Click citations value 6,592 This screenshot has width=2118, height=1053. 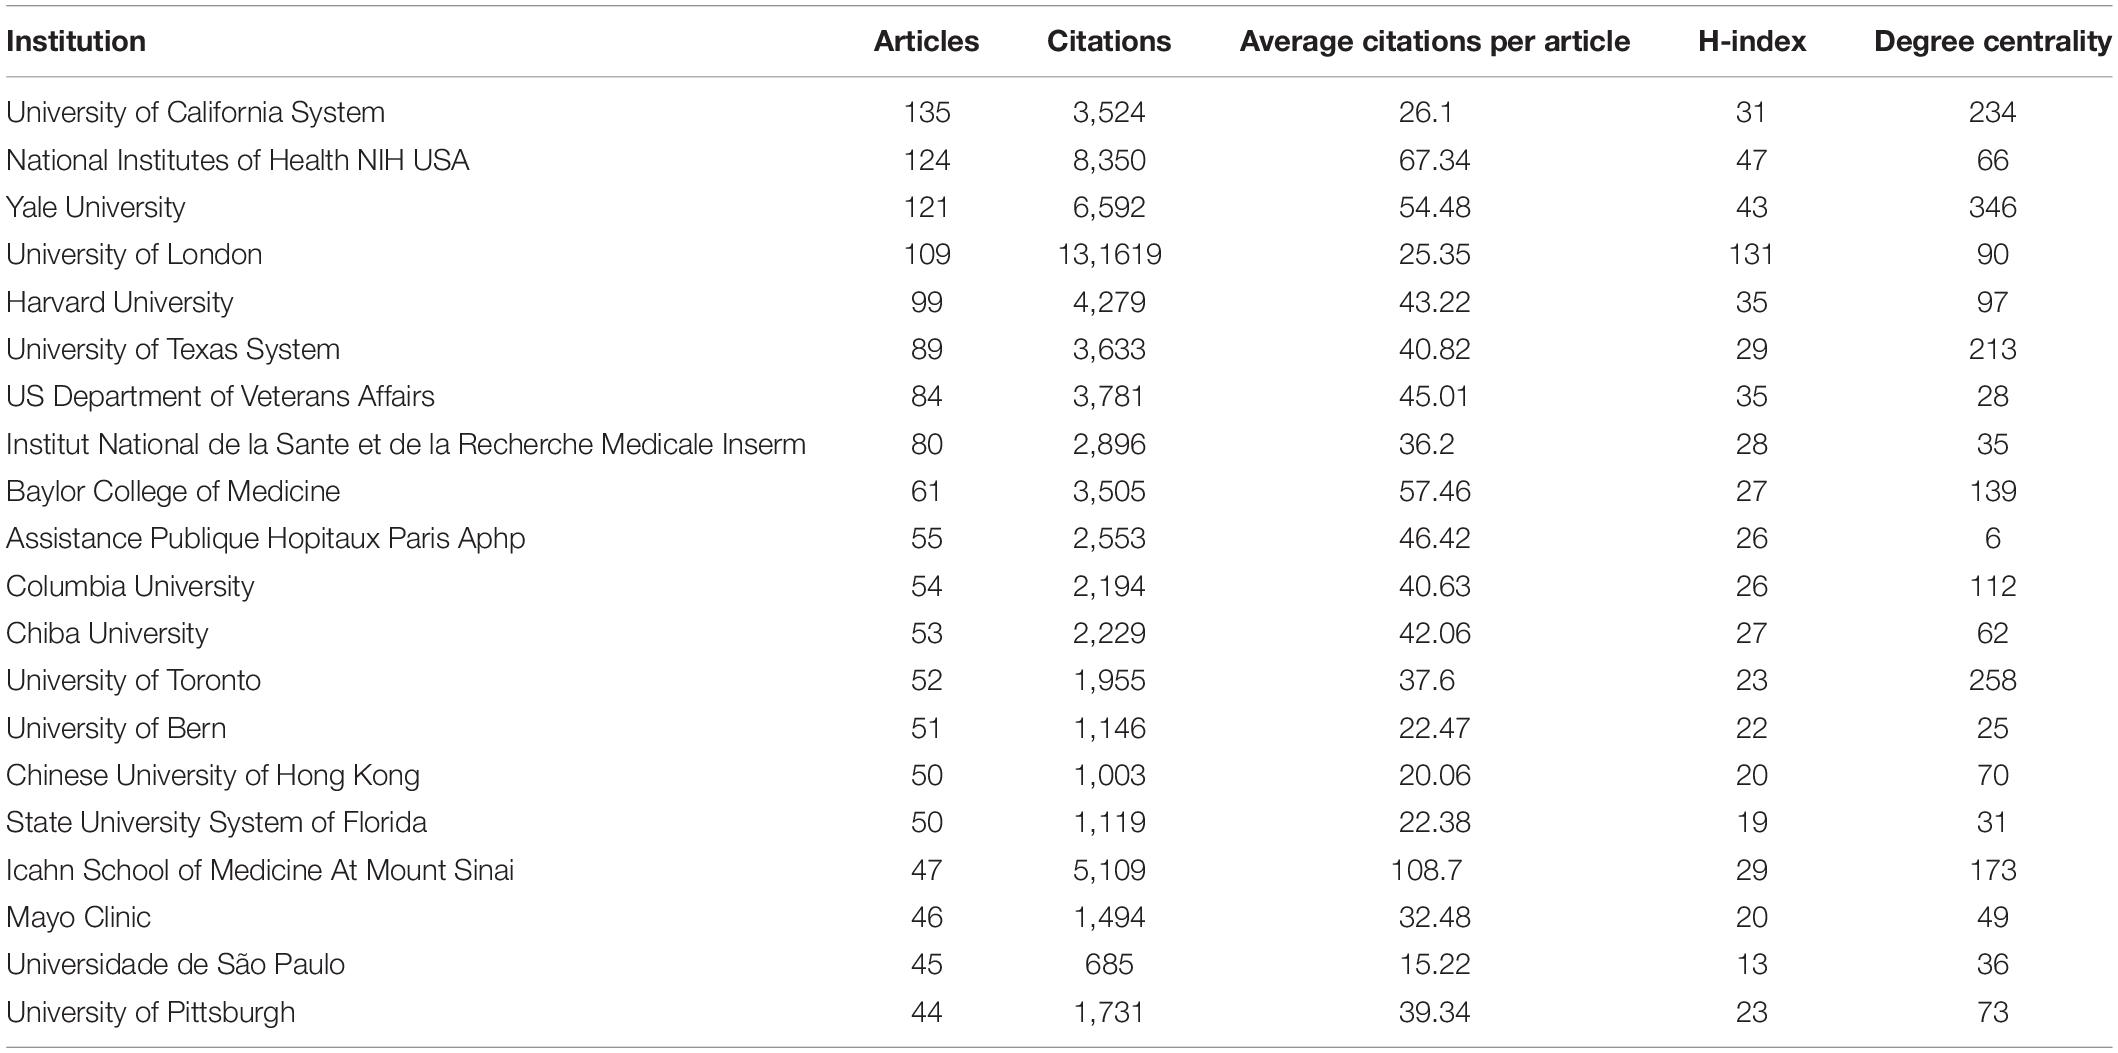click(x=1109, y=207)
